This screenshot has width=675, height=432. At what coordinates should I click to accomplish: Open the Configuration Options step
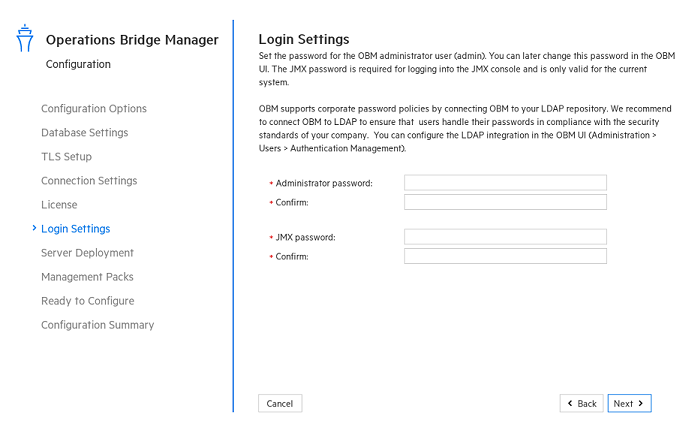coord(94,108)
